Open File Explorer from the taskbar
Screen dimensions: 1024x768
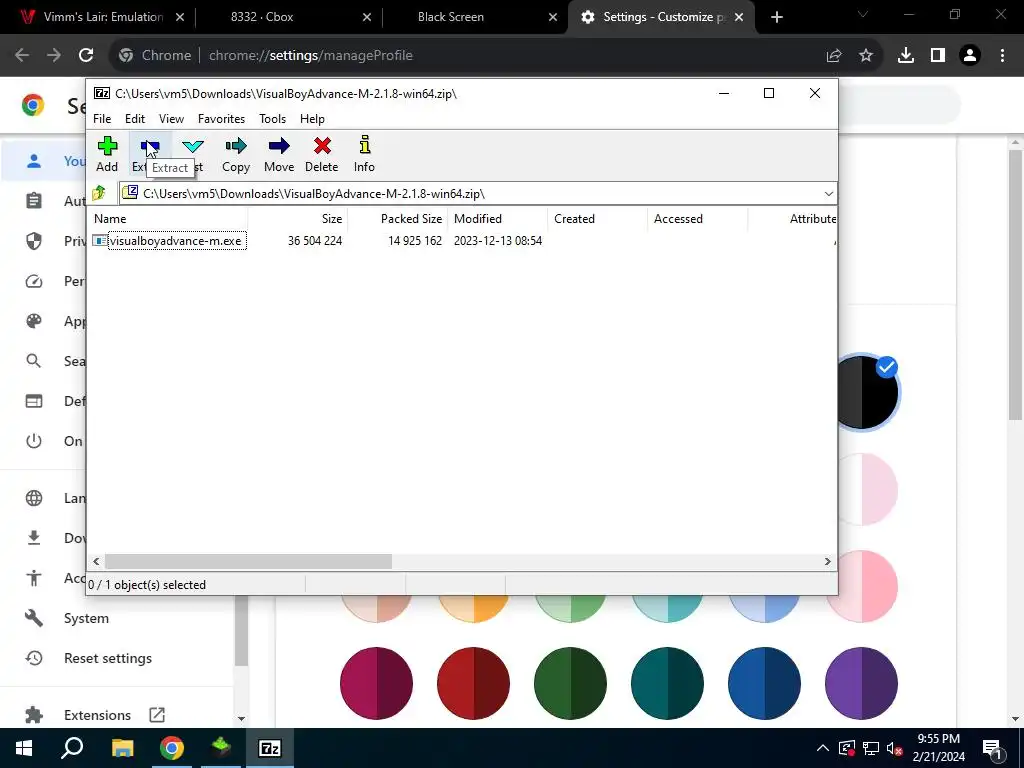122,748
